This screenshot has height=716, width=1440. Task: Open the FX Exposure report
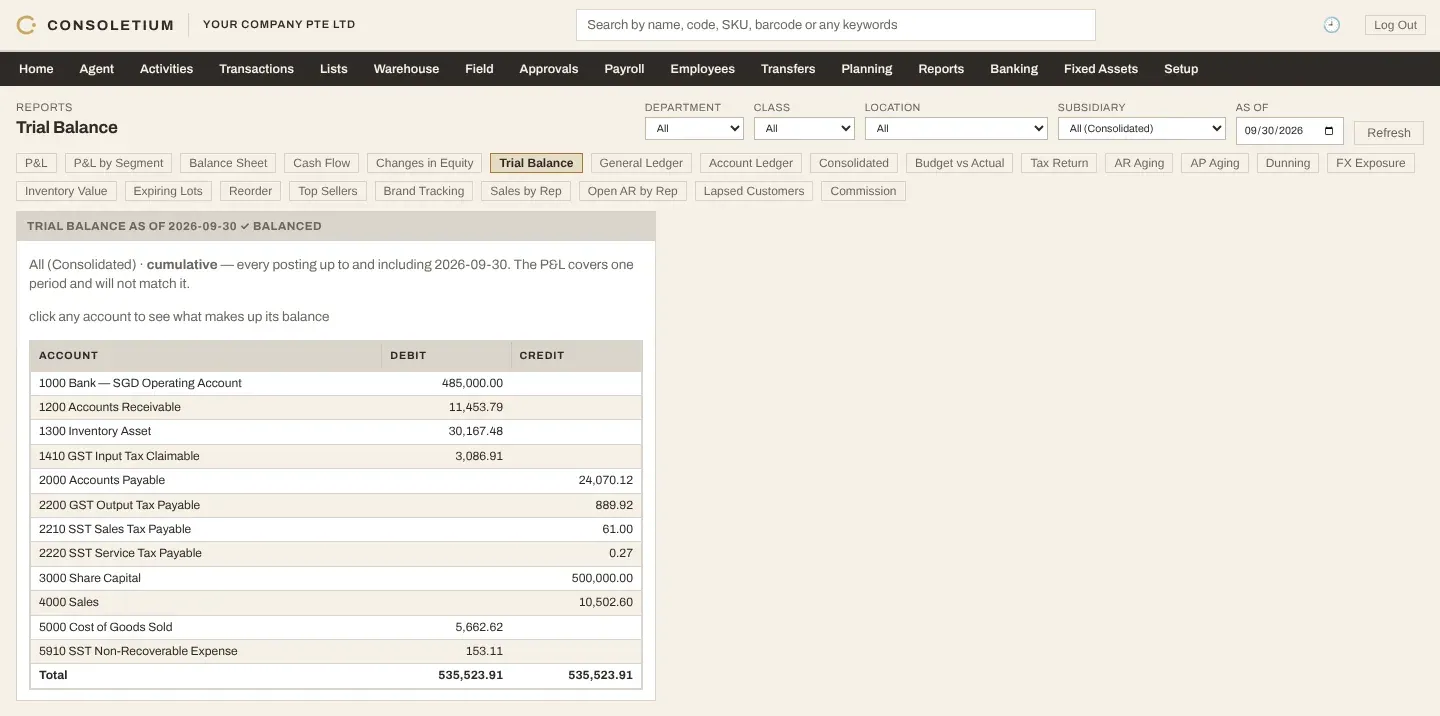(x=1371, y=163)
